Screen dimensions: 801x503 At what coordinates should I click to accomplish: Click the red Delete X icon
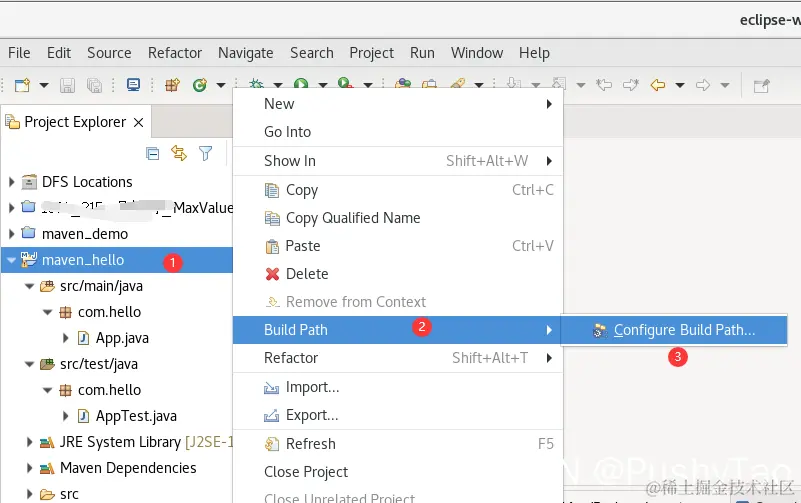point(272,274)
